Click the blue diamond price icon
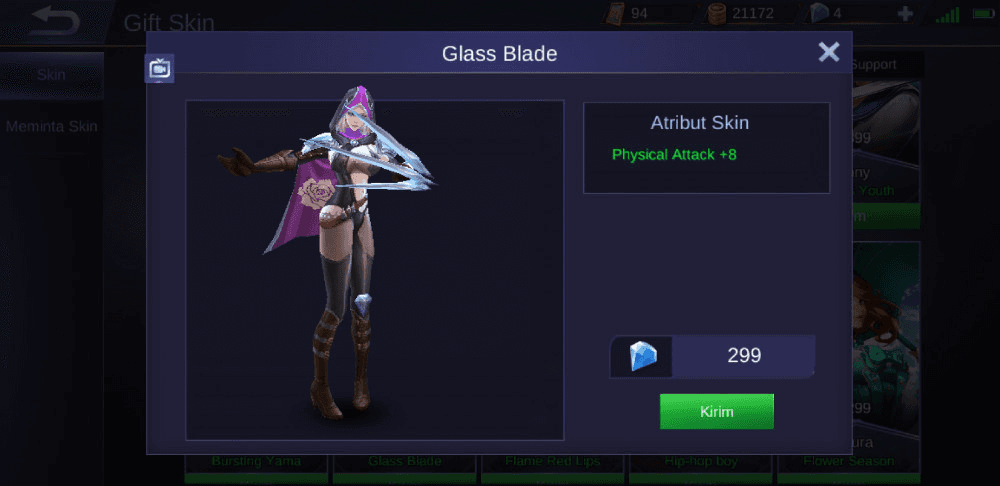This screenshot has height=486, width=1000. pyautogui.click(x=642, y=356)
